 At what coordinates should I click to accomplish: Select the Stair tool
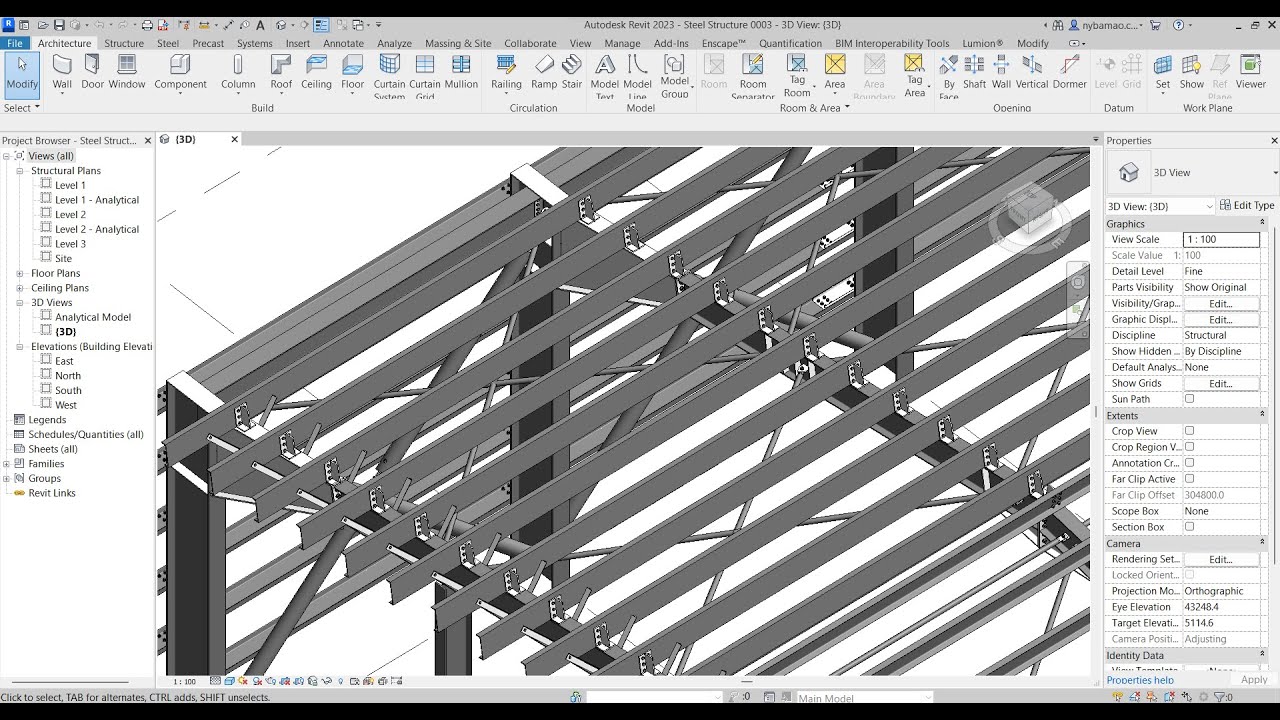click(x=572, y=73)
